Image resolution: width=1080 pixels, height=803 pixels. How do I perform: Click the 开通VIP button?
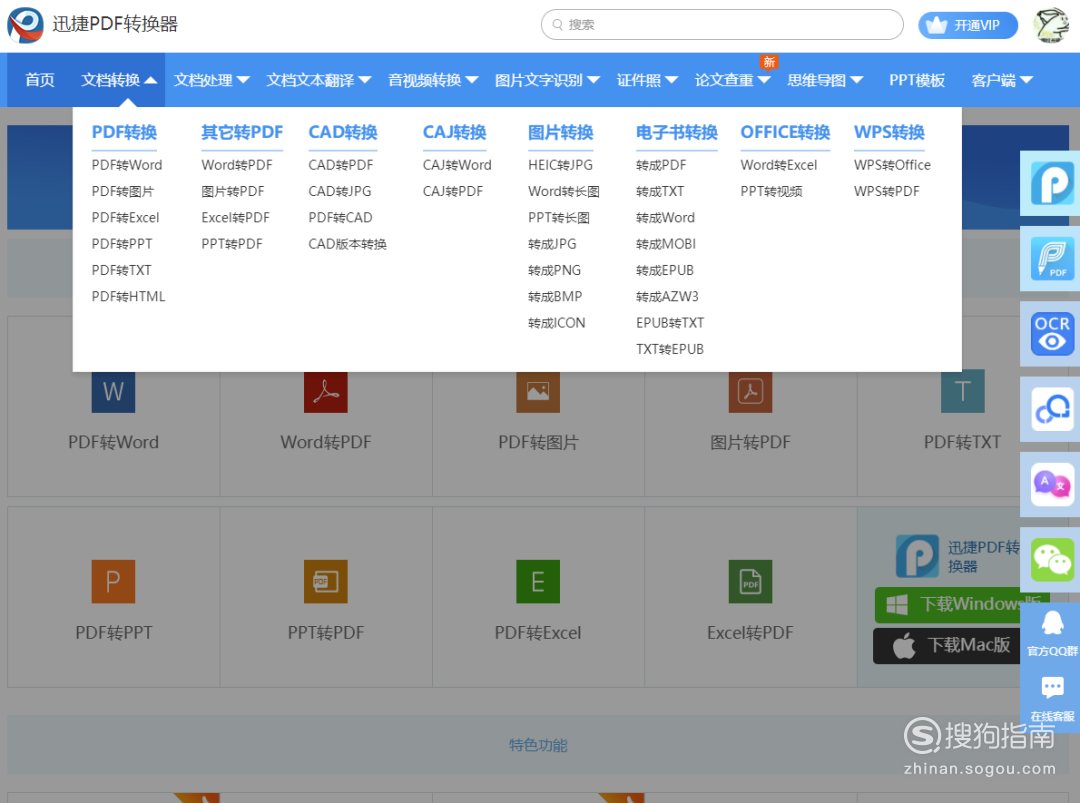968,25
